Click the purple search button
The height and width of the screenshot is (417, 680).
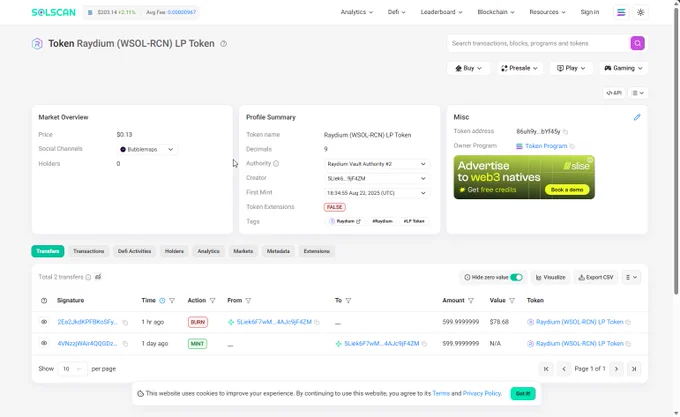[638, 43]
